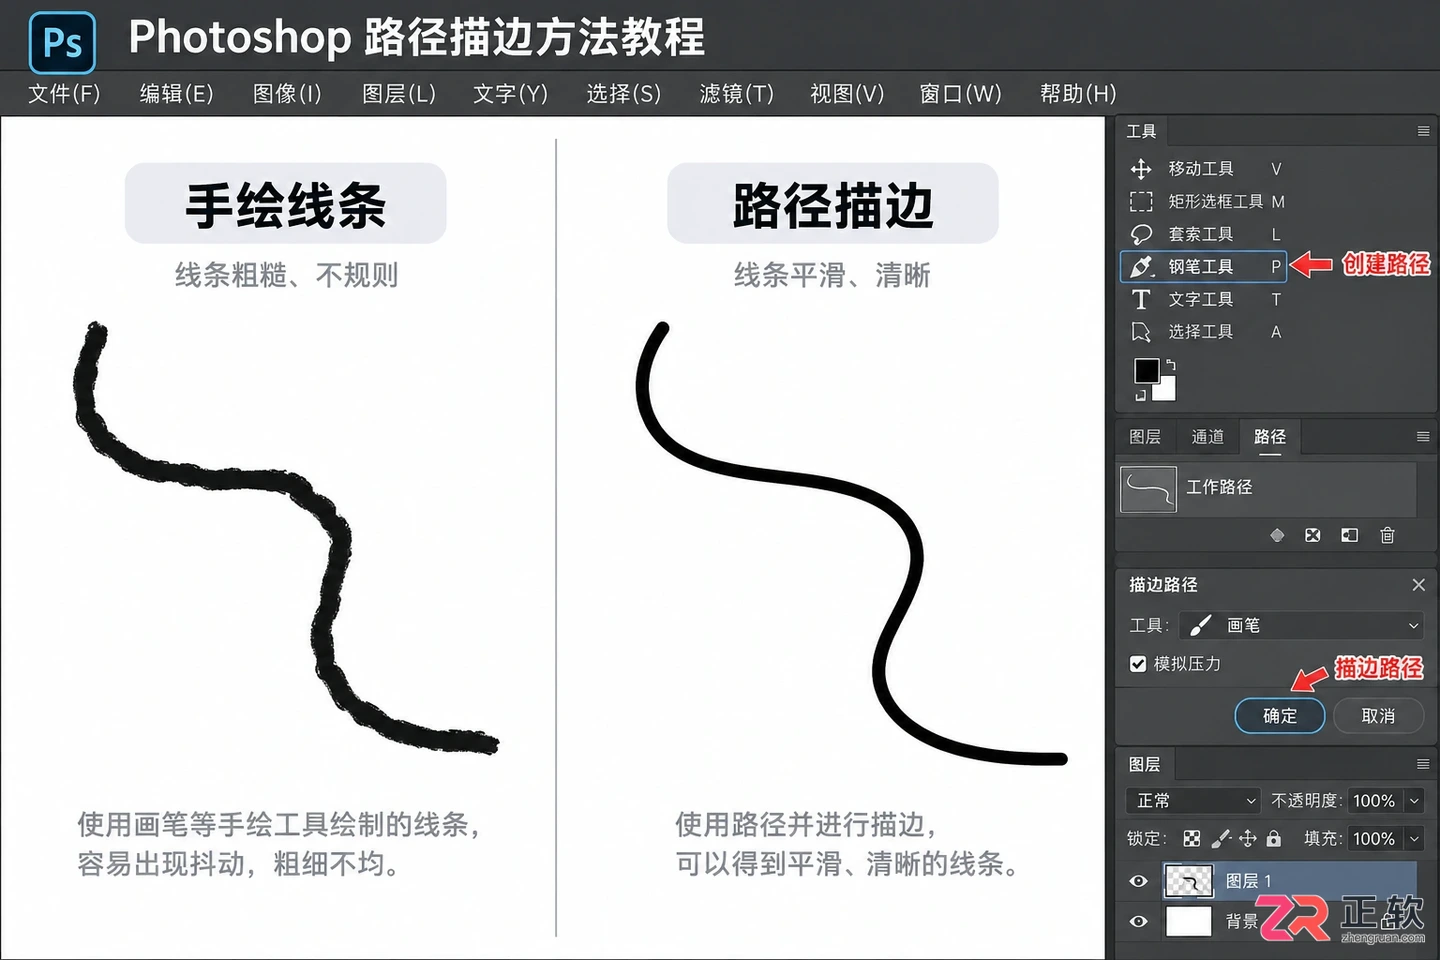Switch to the 通道 tab
This screenshot has width=1440, height=960.
(x=1207, y=437)
